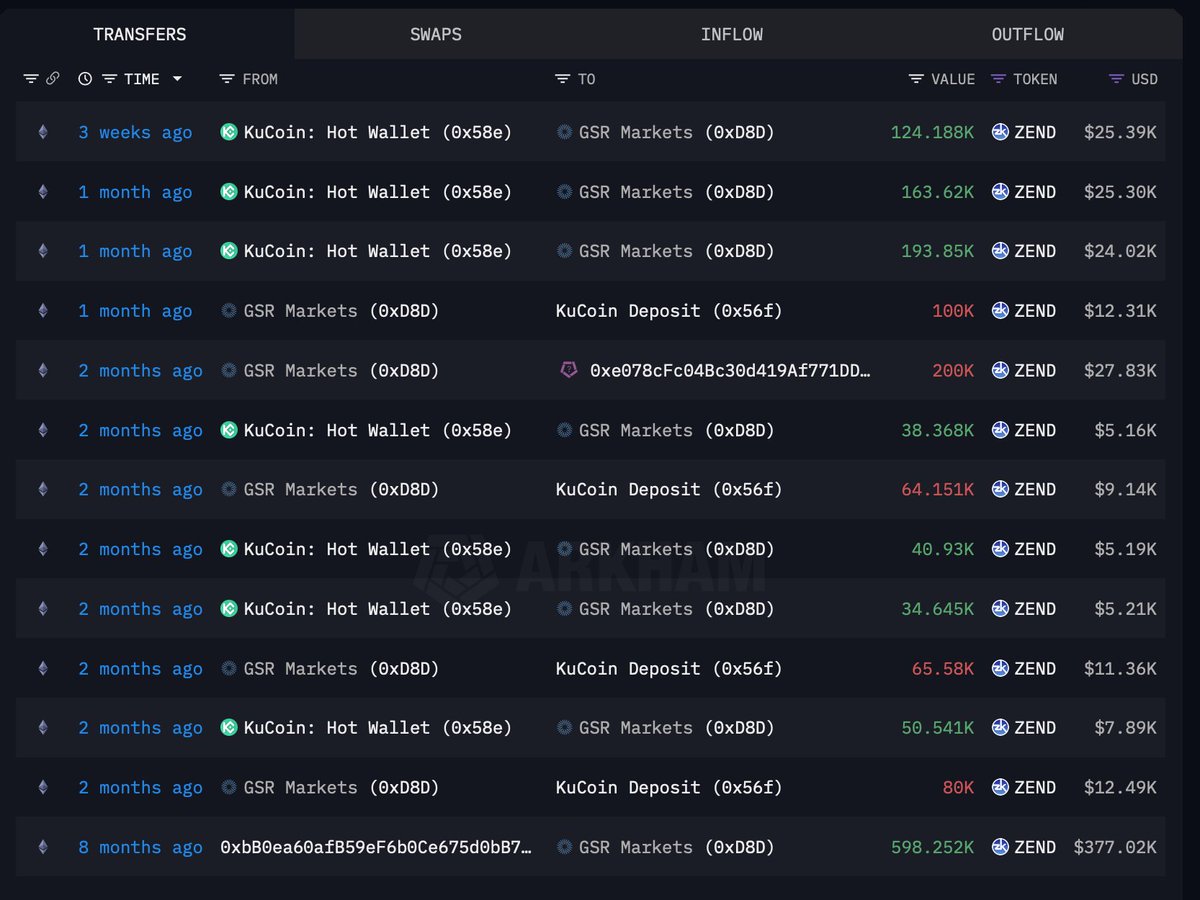Click the purple shield icon beside the 0xe078cFc04 address

568,371
